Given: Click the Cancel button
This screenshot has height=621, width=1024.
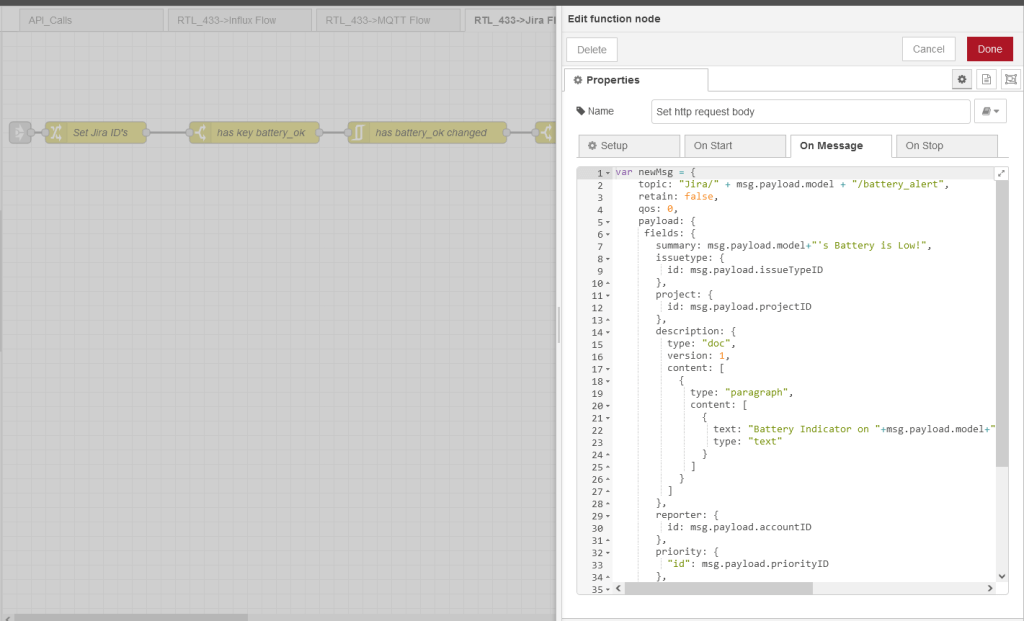Looking at the screenshot, I should (928, 49).
